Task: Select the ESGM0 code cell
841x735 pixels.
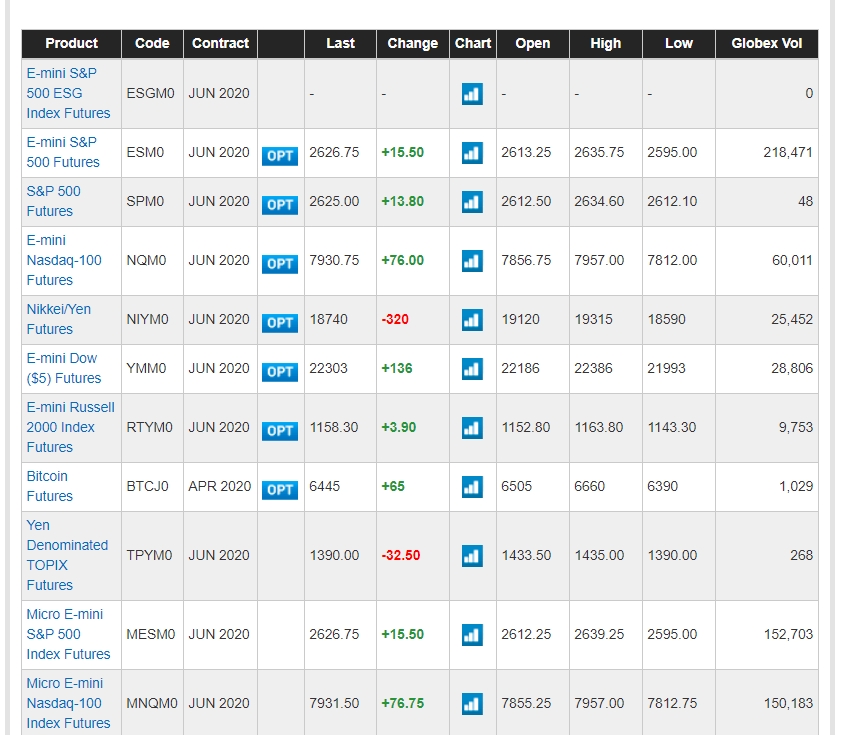Action: [151, 93]
